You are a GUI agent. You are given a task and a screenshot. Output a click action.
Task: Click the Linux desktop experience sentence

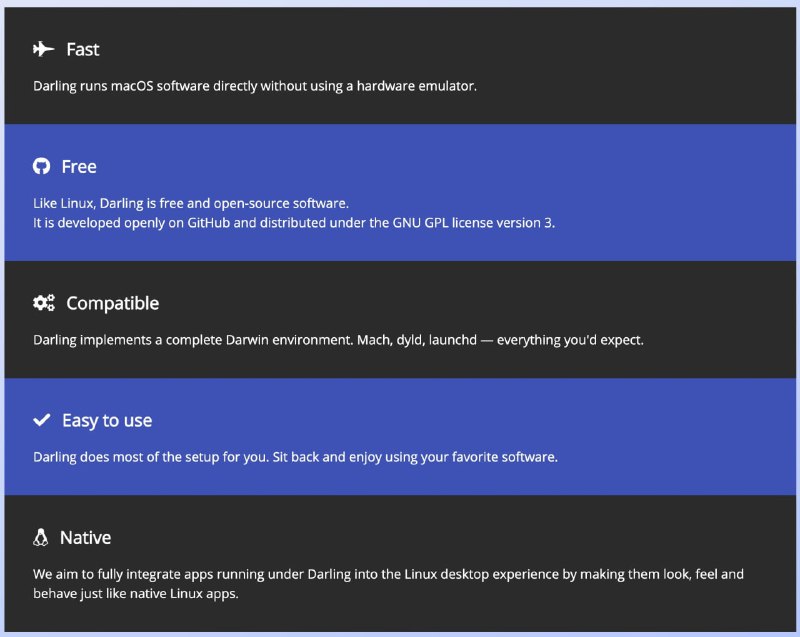click(x=388, y=574)
